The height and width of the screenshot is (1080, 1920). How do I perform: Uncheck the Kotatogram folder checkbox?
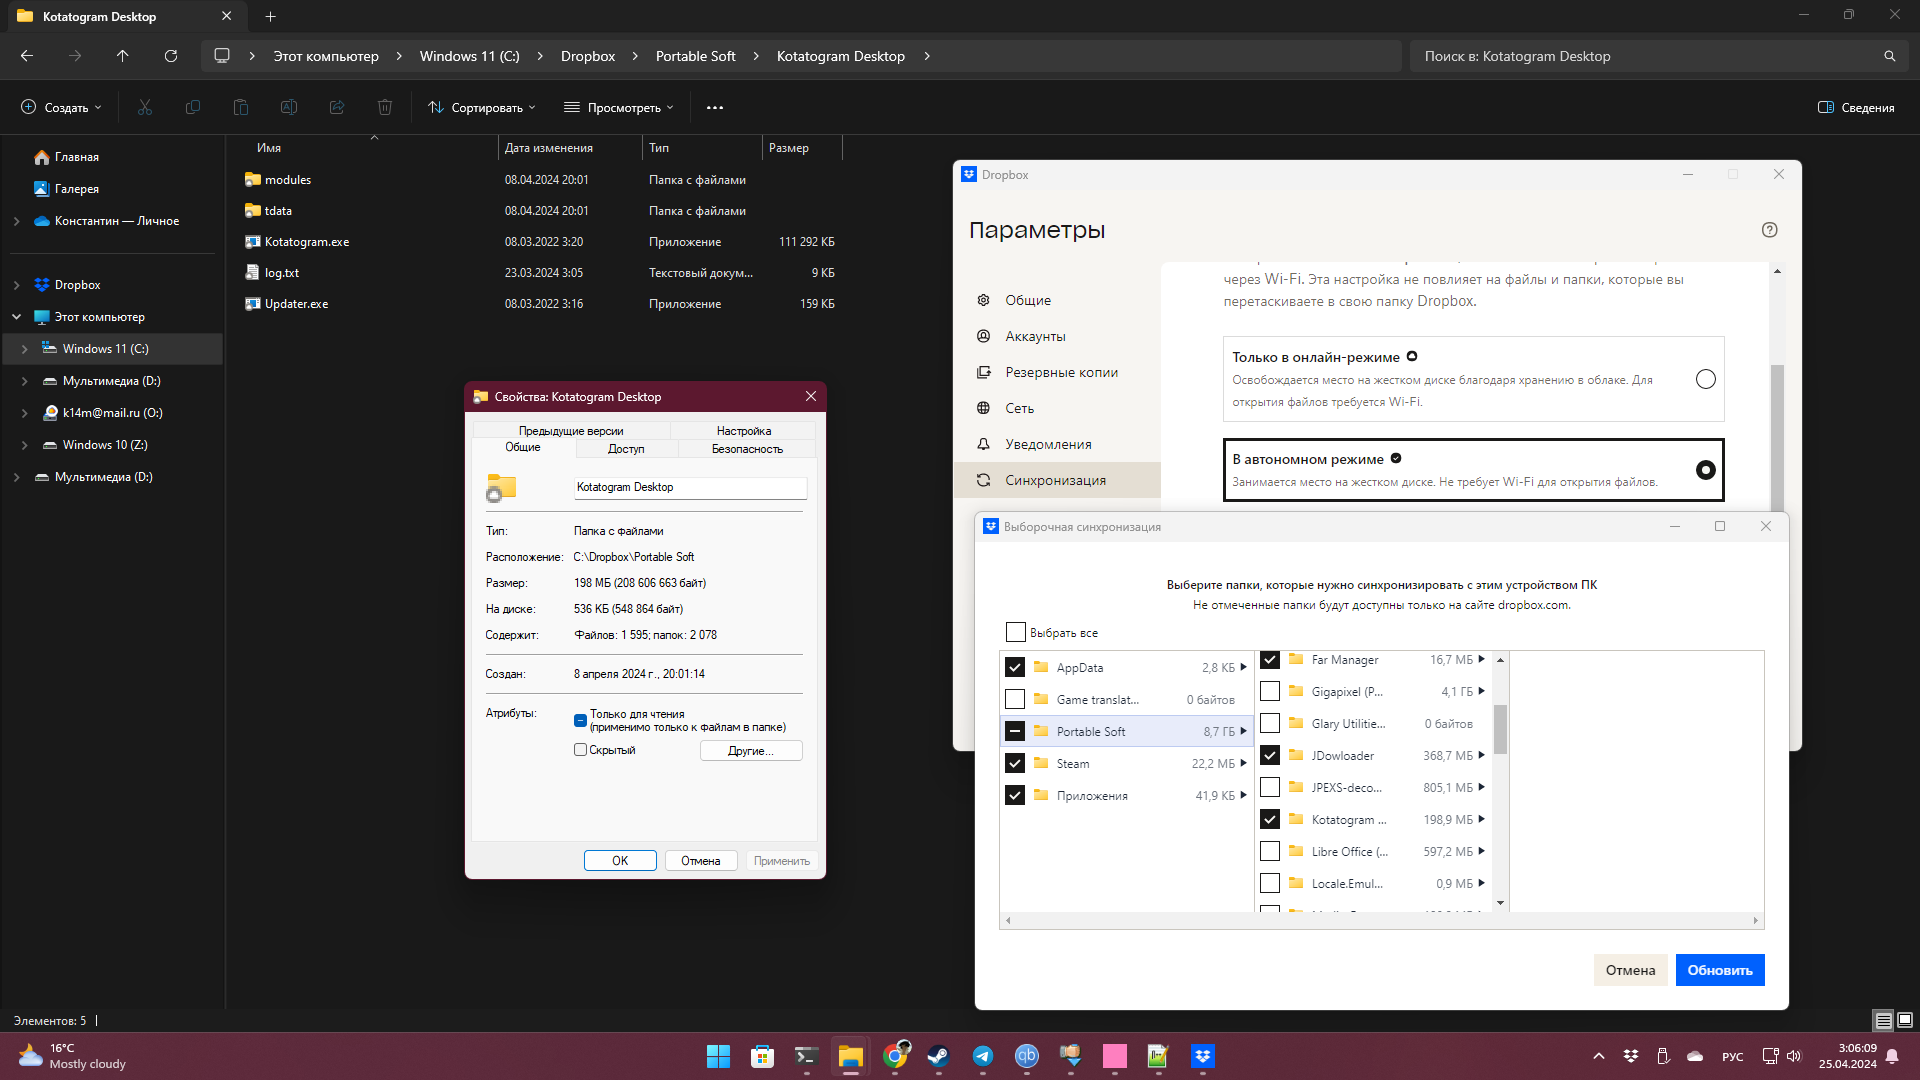tap(1270, 819)
